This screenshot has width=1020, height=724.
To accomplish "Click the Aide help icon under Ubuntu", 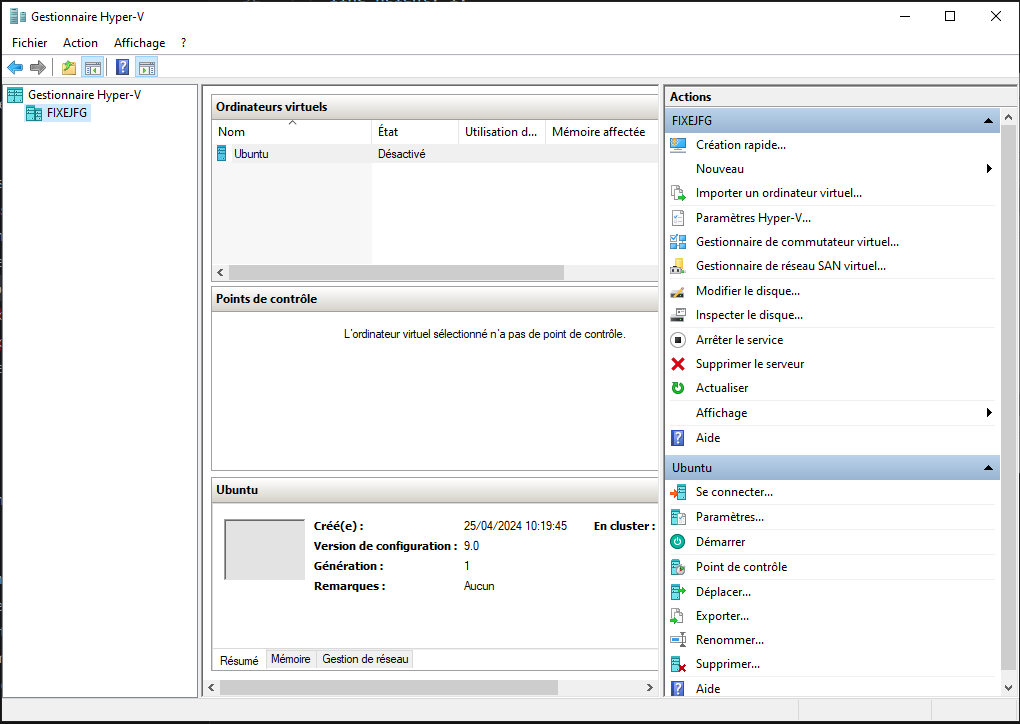I will (x=678, y=689).
